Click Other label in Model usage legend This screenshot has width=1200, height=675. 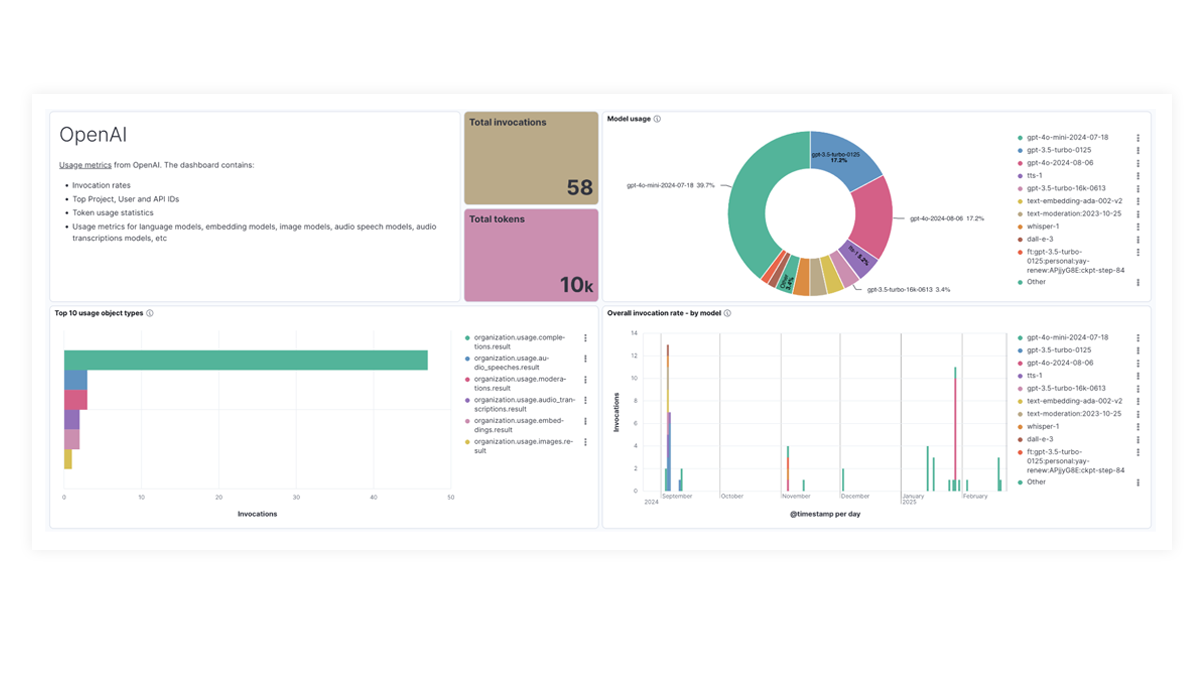(x=1036, y=282)
